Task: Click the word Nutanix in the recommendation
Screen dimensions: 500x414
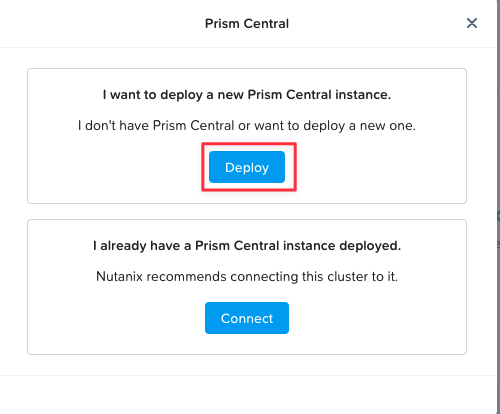Action: point(119,277)
